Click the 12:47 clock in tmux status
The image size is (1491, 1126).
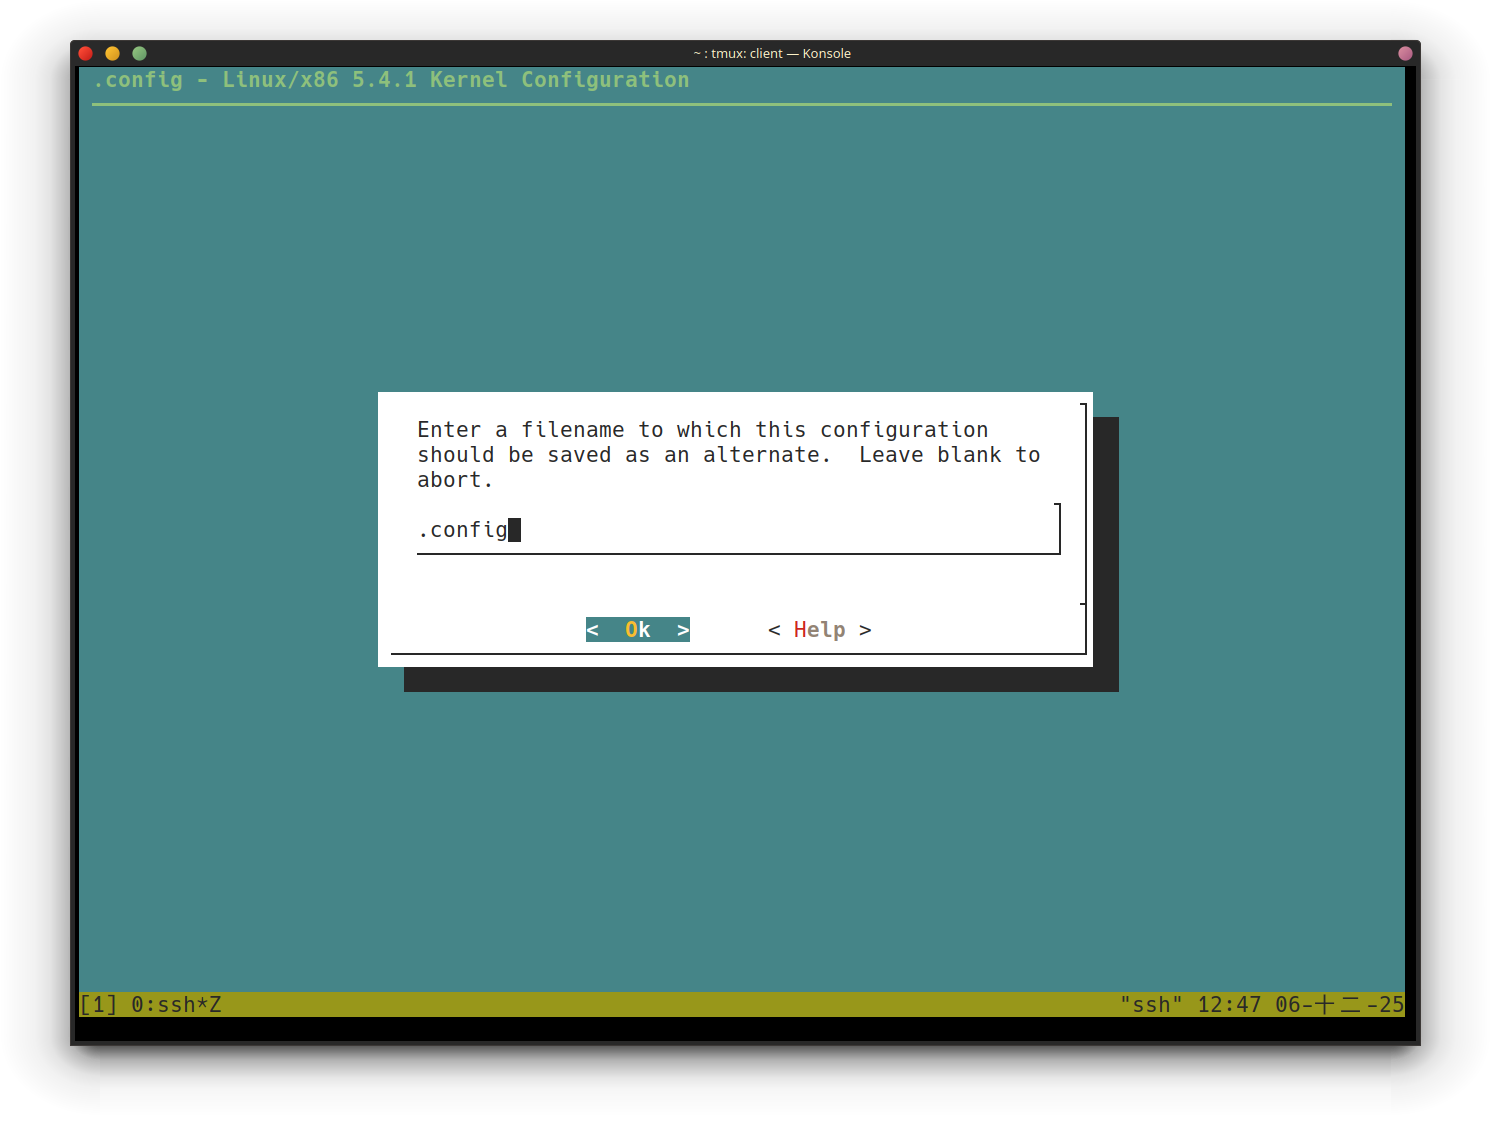1229,1005
